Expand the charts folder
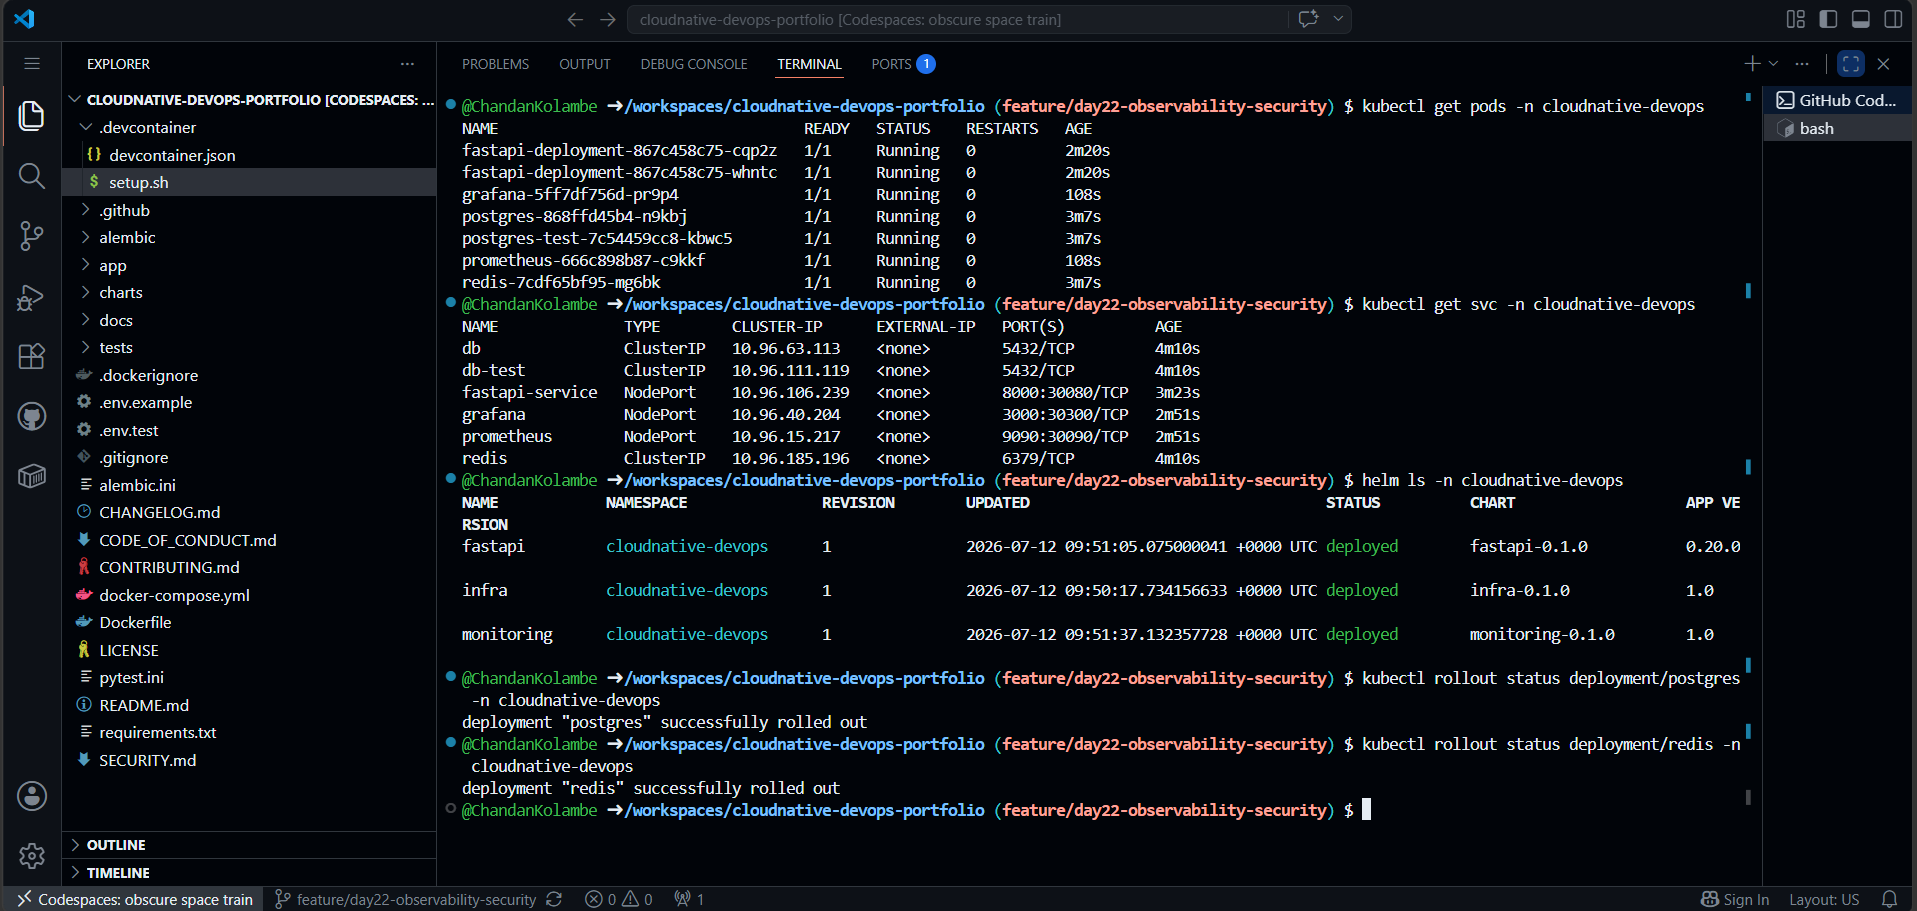The width and height of the screenshot is (1917, 911). coord(249,292)
